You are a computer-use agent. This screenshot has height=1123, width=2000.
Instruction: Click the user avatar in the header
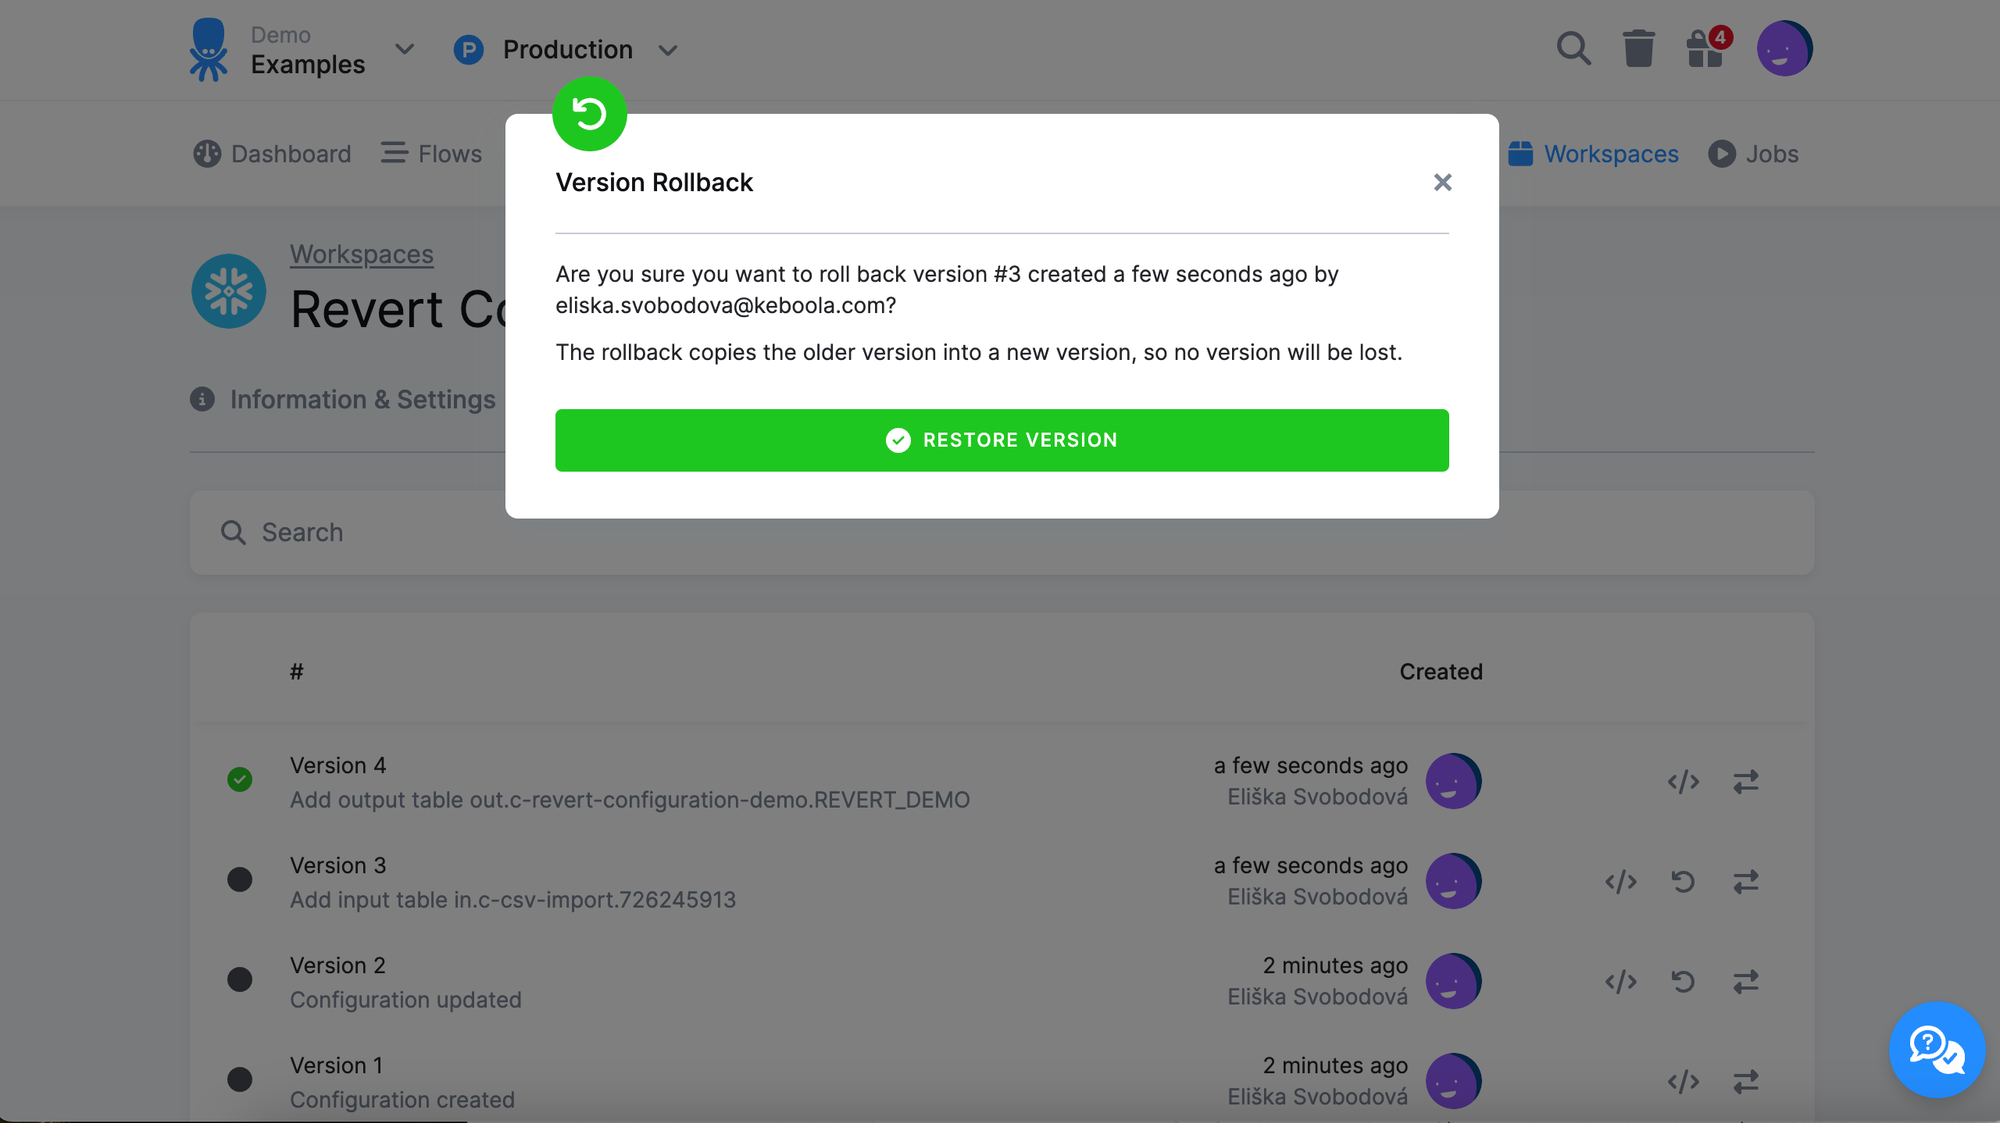[x=1784, y=48]
